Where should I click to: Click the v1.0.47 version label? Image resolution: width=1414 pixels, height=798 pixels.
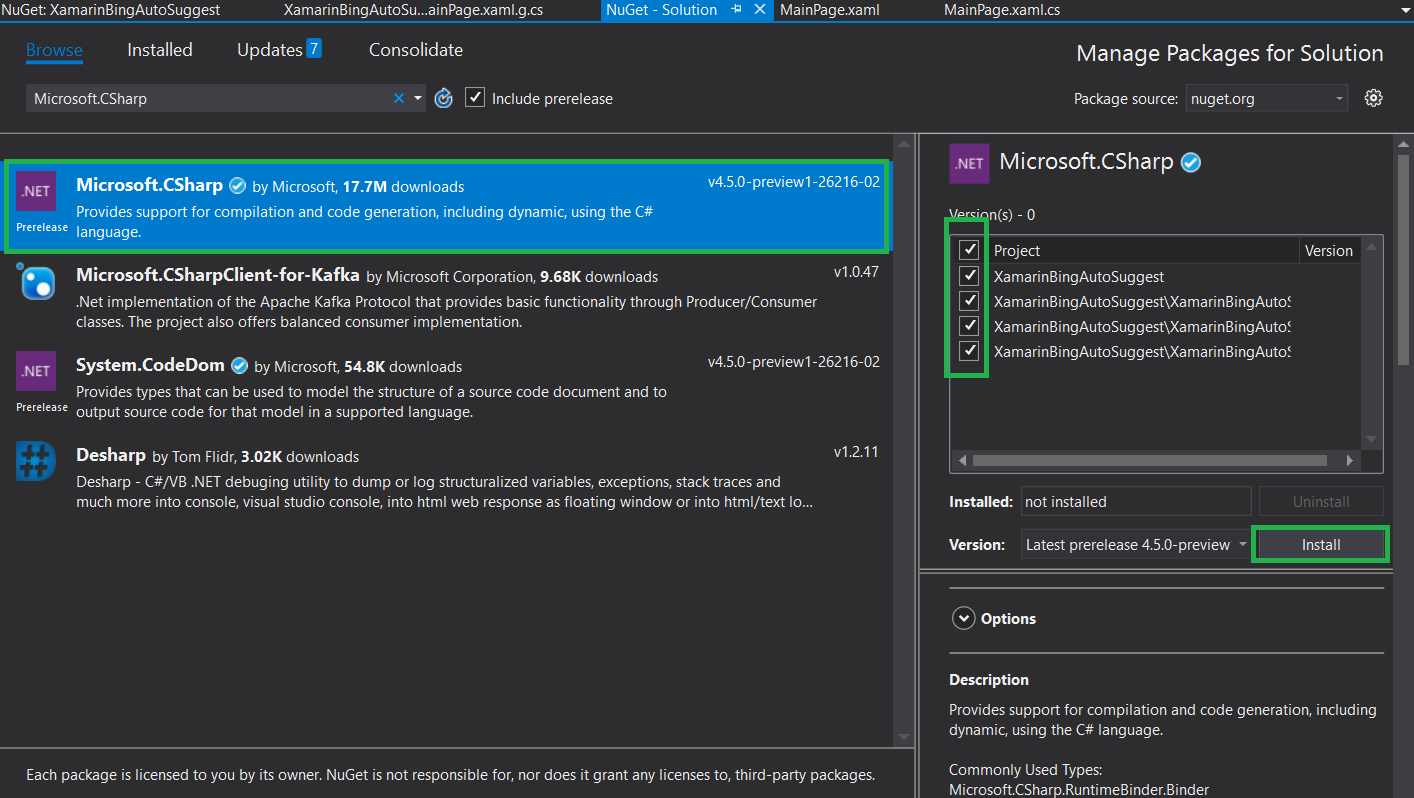[x=856, y=271]
